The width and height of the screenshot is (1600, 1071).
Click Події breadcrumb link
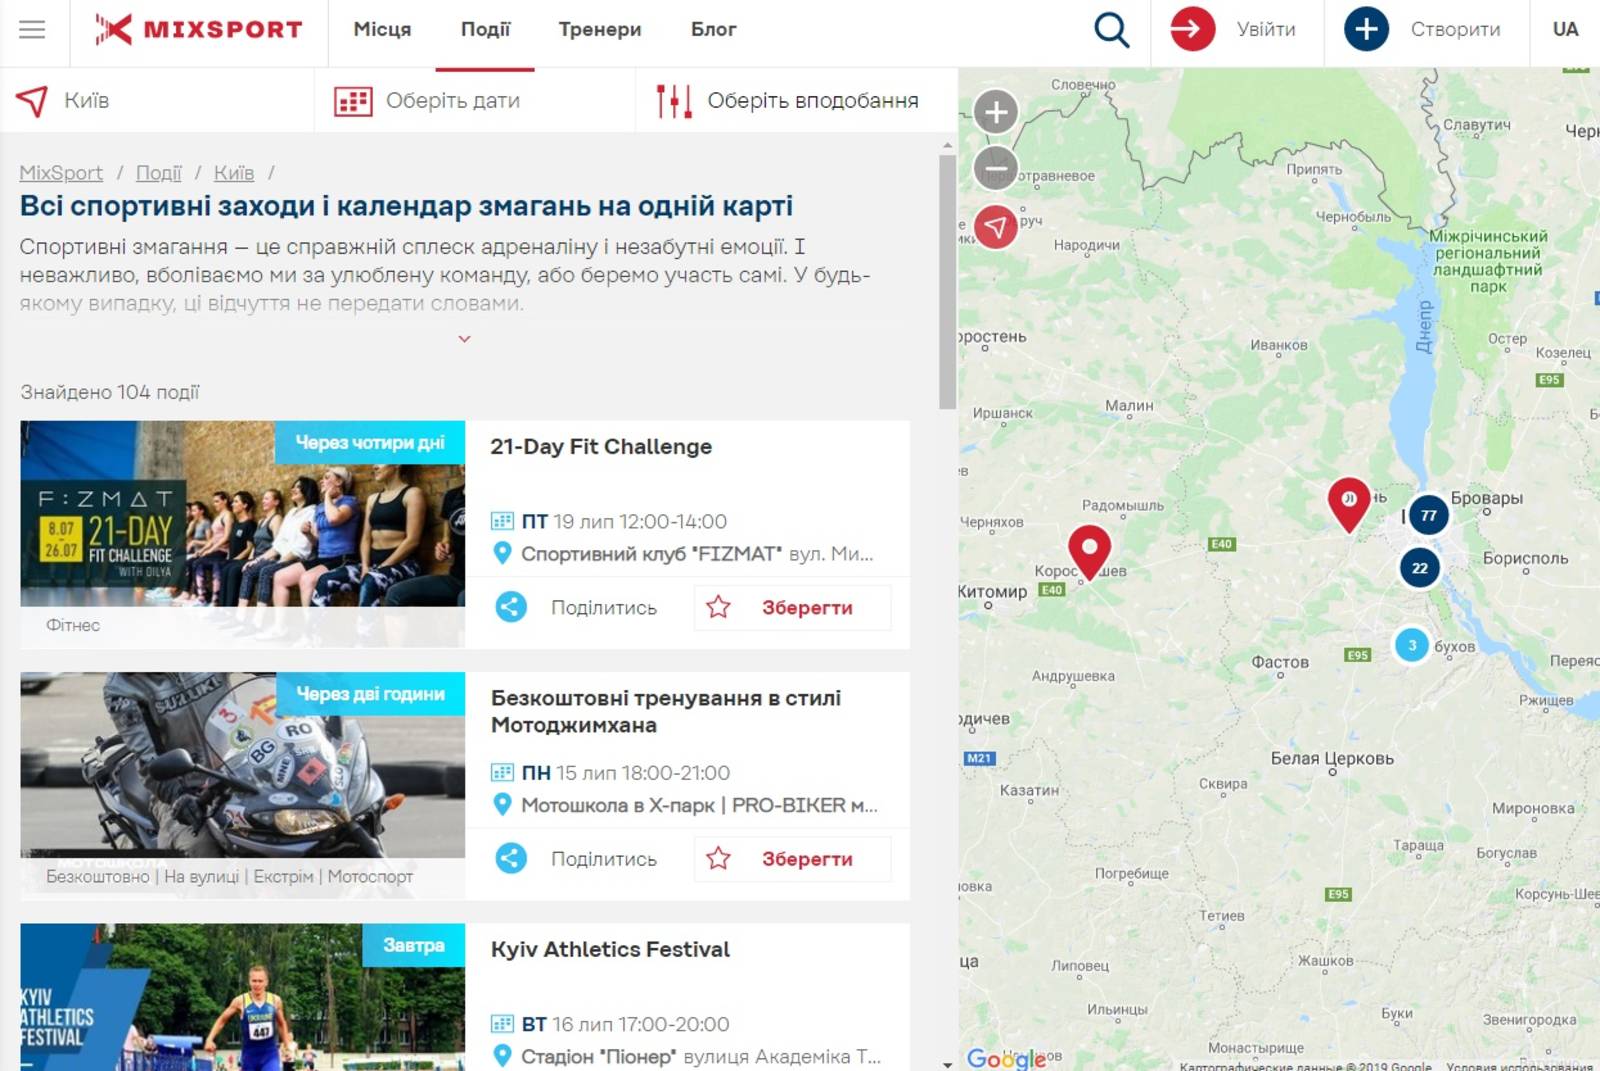point(159,173)
